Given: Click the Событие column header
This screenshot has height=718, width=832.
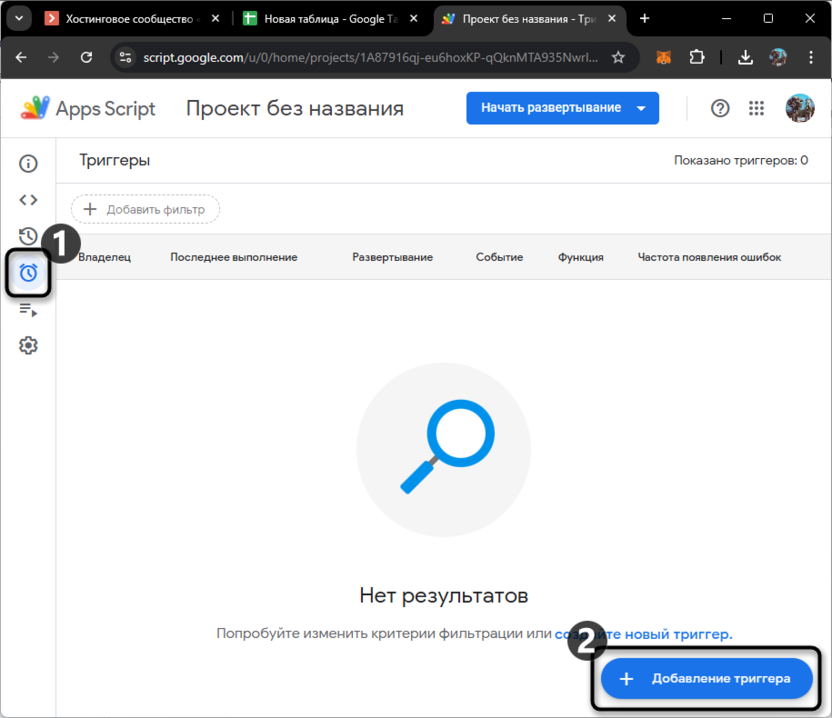Looking at the screenshot, I should click(x=499, y=257).
